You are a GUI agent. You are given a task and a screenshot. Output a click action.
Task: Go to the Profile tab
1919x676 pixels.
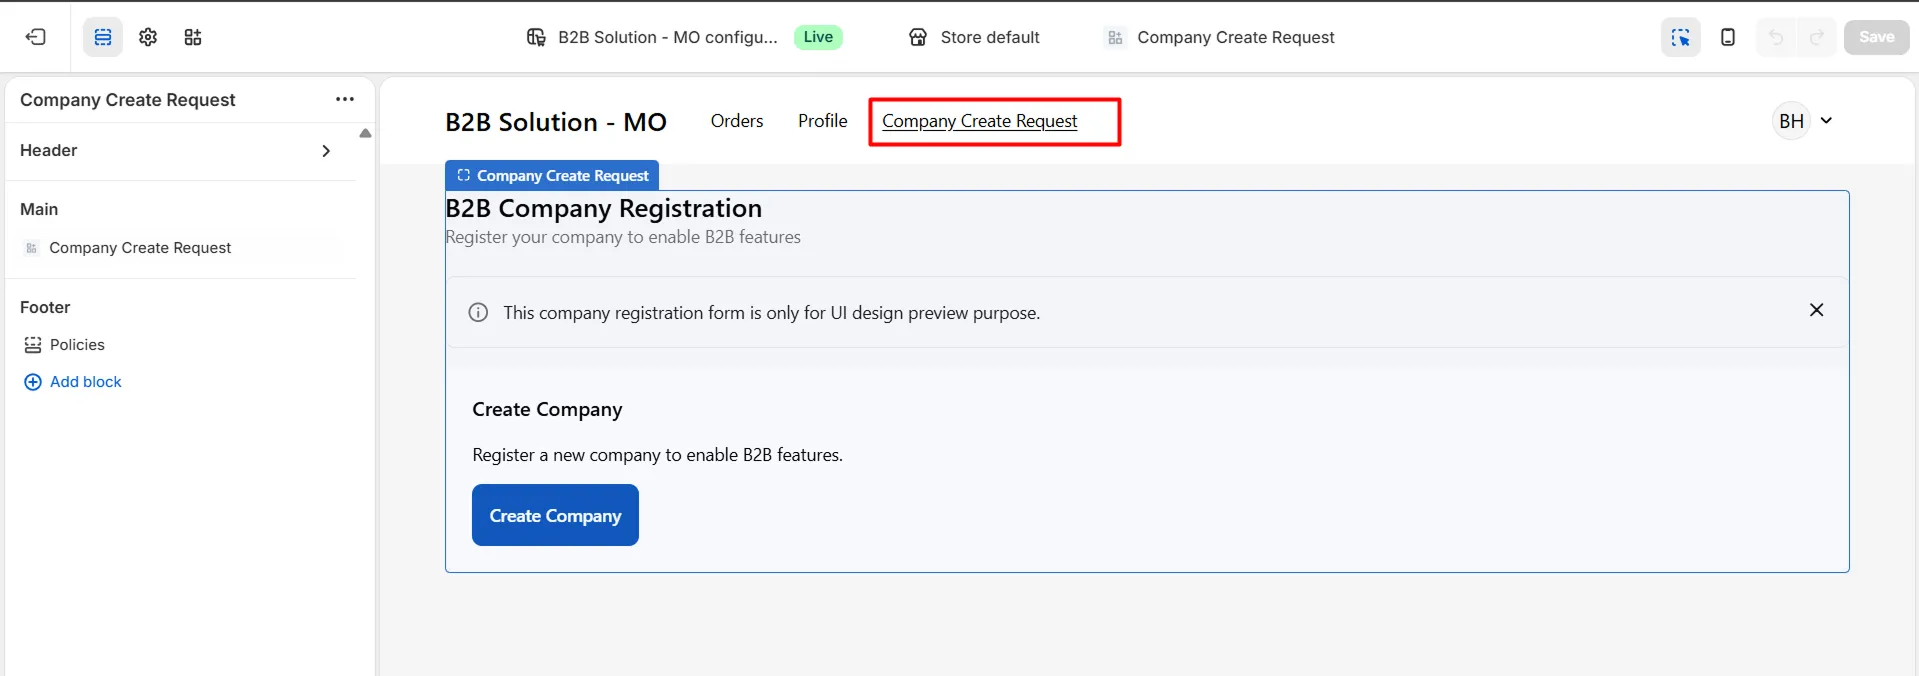(823, 121)
